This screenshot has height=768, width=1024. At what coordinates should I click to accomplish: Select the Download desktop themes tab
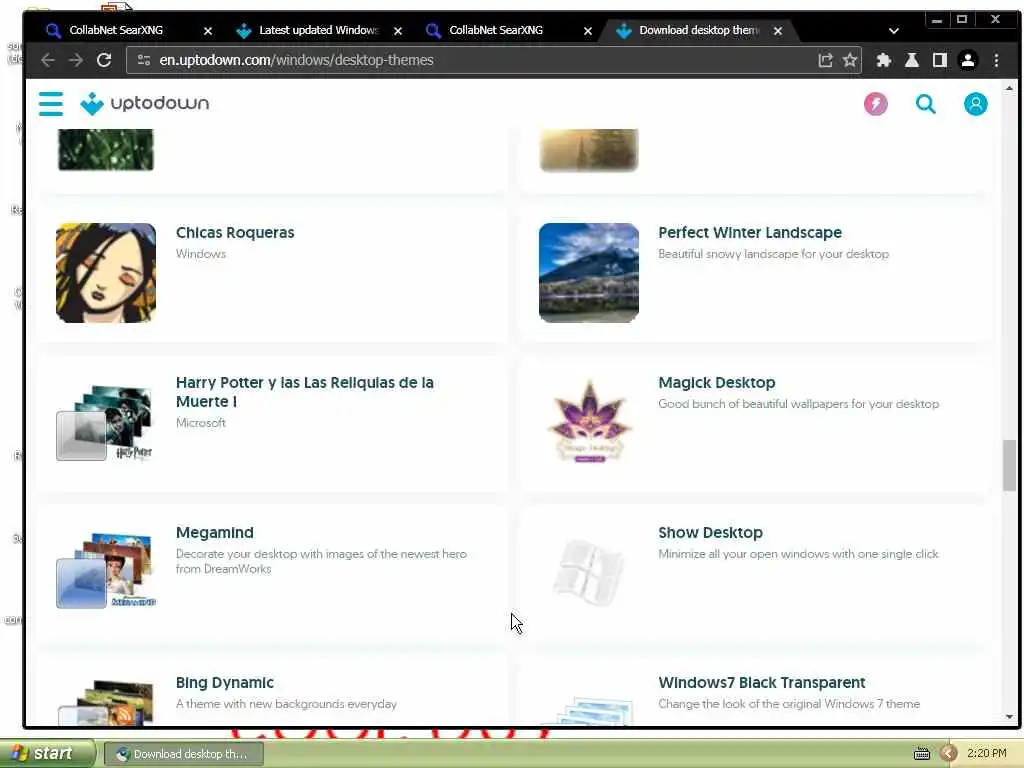point(699,30)
